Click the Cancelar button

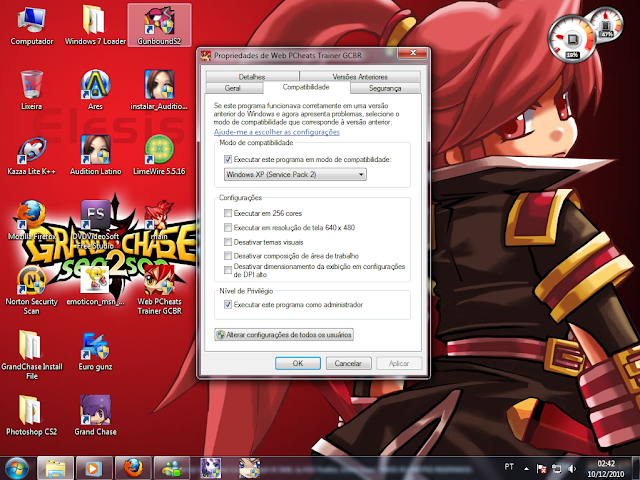point(348,363)
